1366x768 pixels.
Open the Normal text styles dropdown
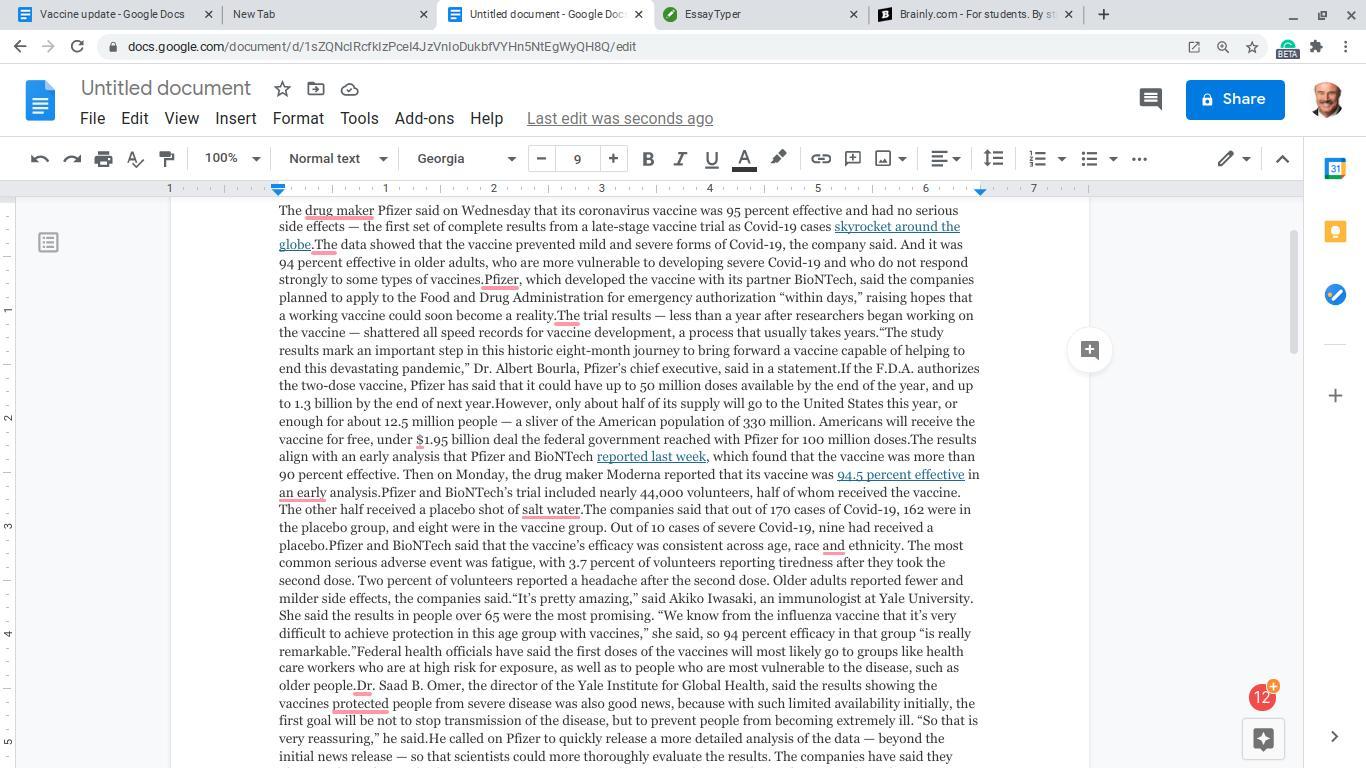coord(337,159)
